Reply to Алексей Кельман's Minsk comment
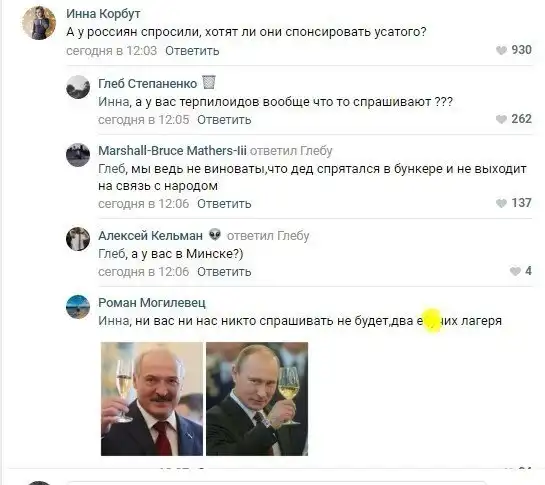The height and width of the screenshot is (485, 545). tap(224, 272)
